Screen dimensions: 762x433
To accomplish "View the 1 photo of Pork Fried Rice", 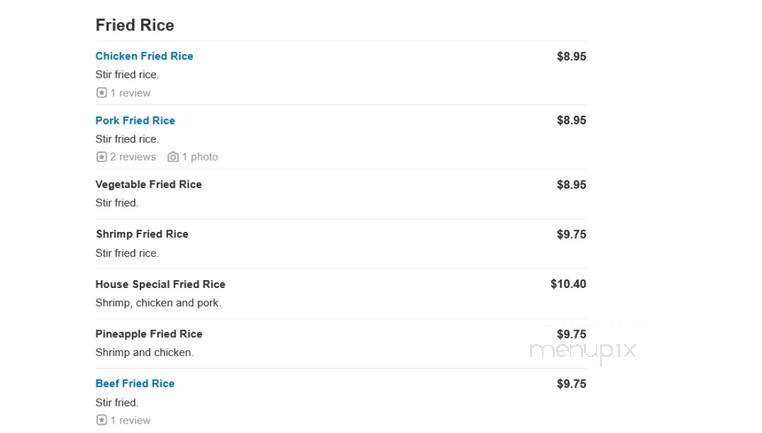I will (200, 157).
